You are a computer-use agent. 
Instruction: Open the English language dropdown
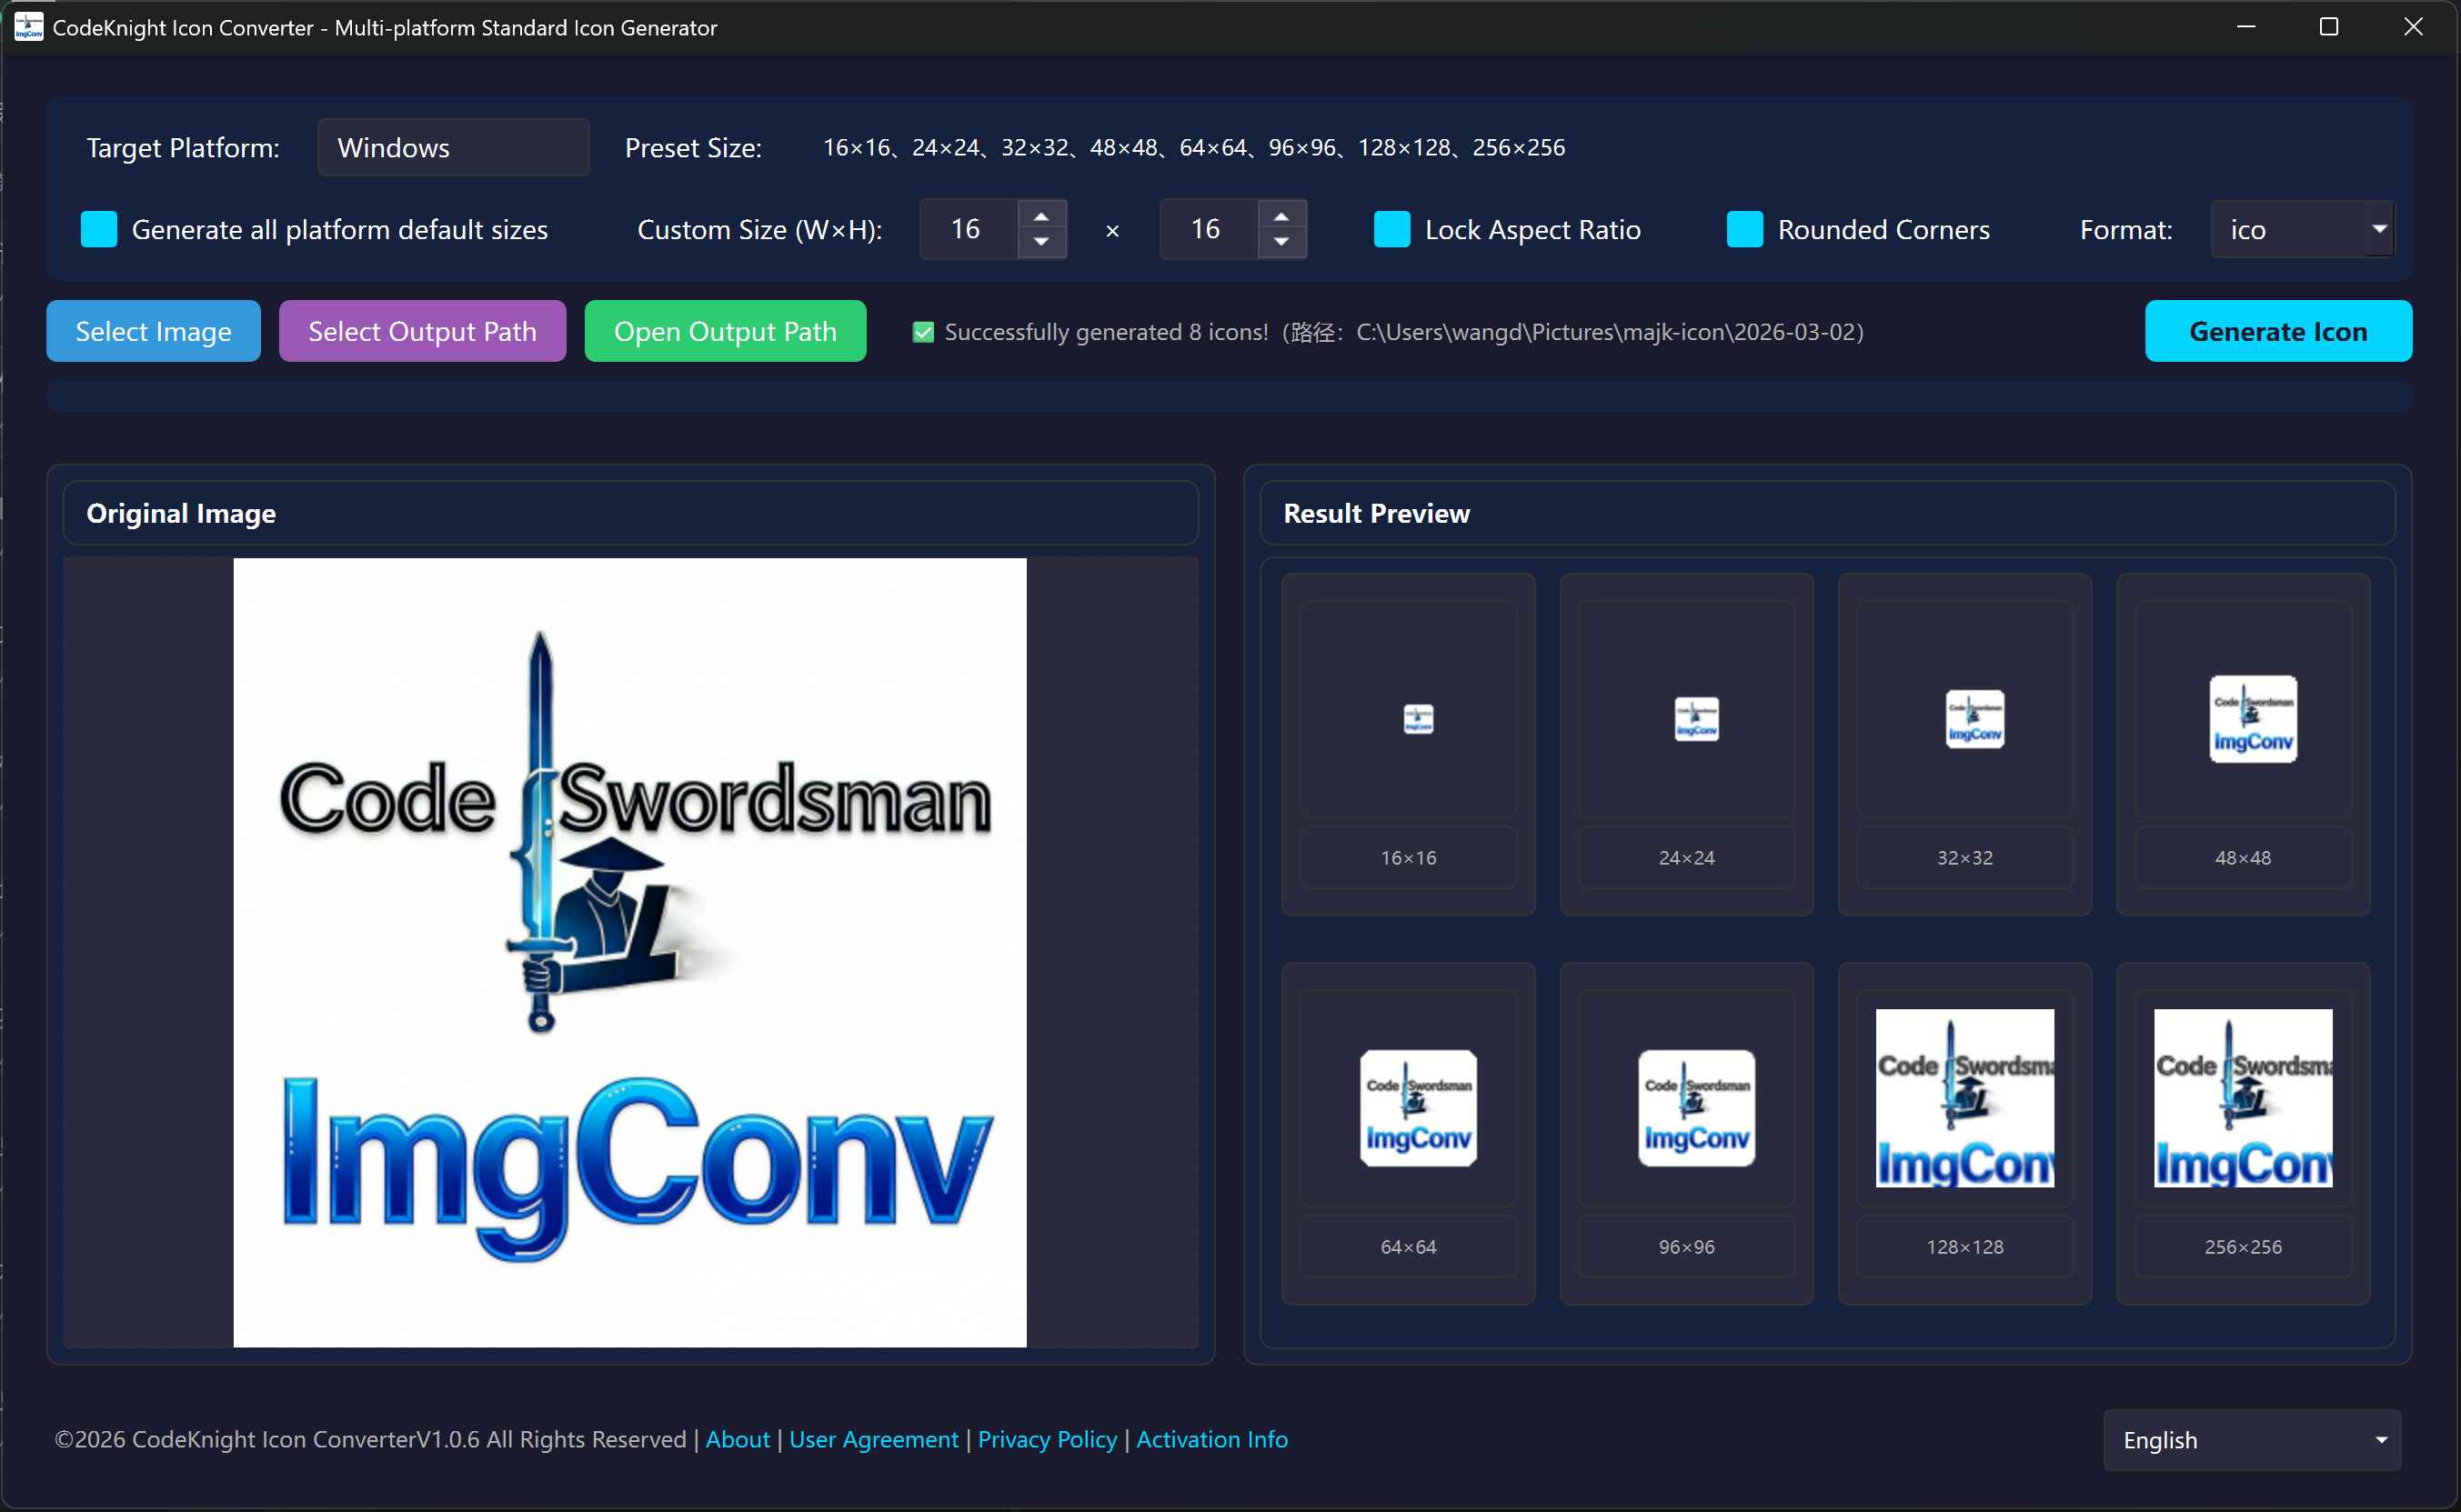coord(2251,1439)
